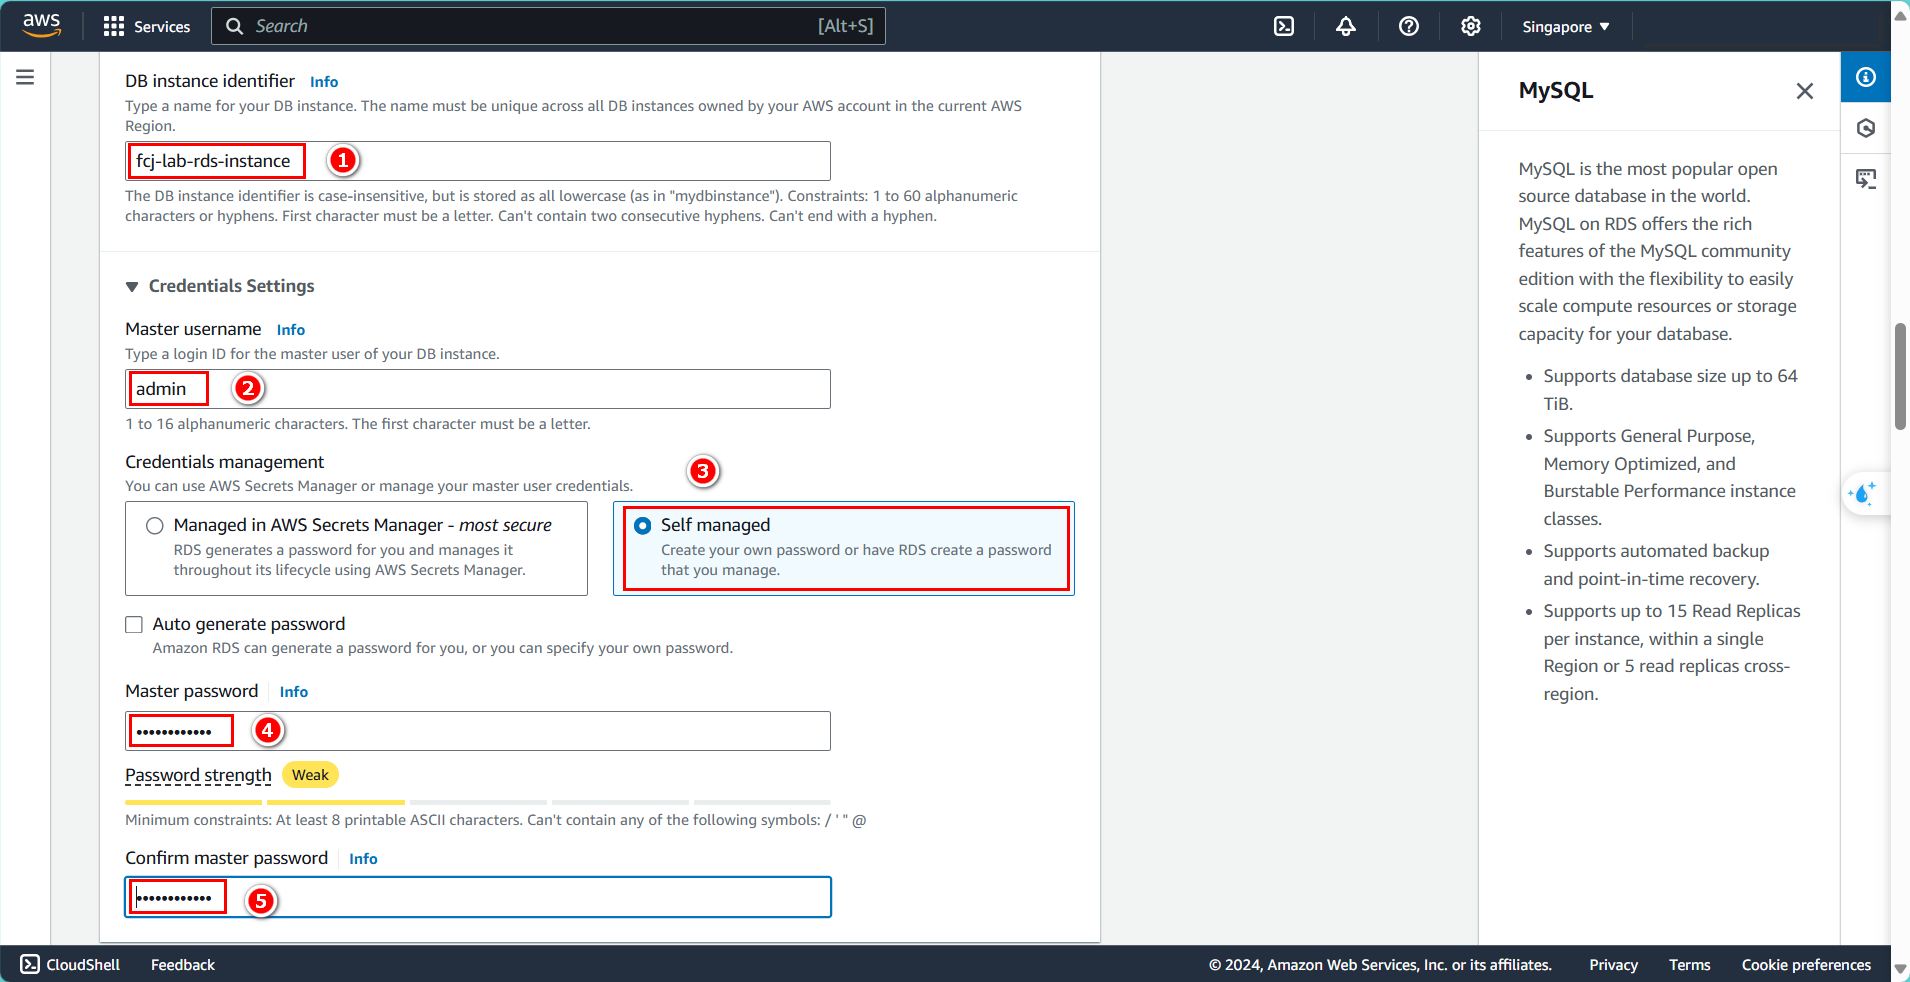
Task: Open the floating assistant sparkle icon
Action: point(1863,493)
